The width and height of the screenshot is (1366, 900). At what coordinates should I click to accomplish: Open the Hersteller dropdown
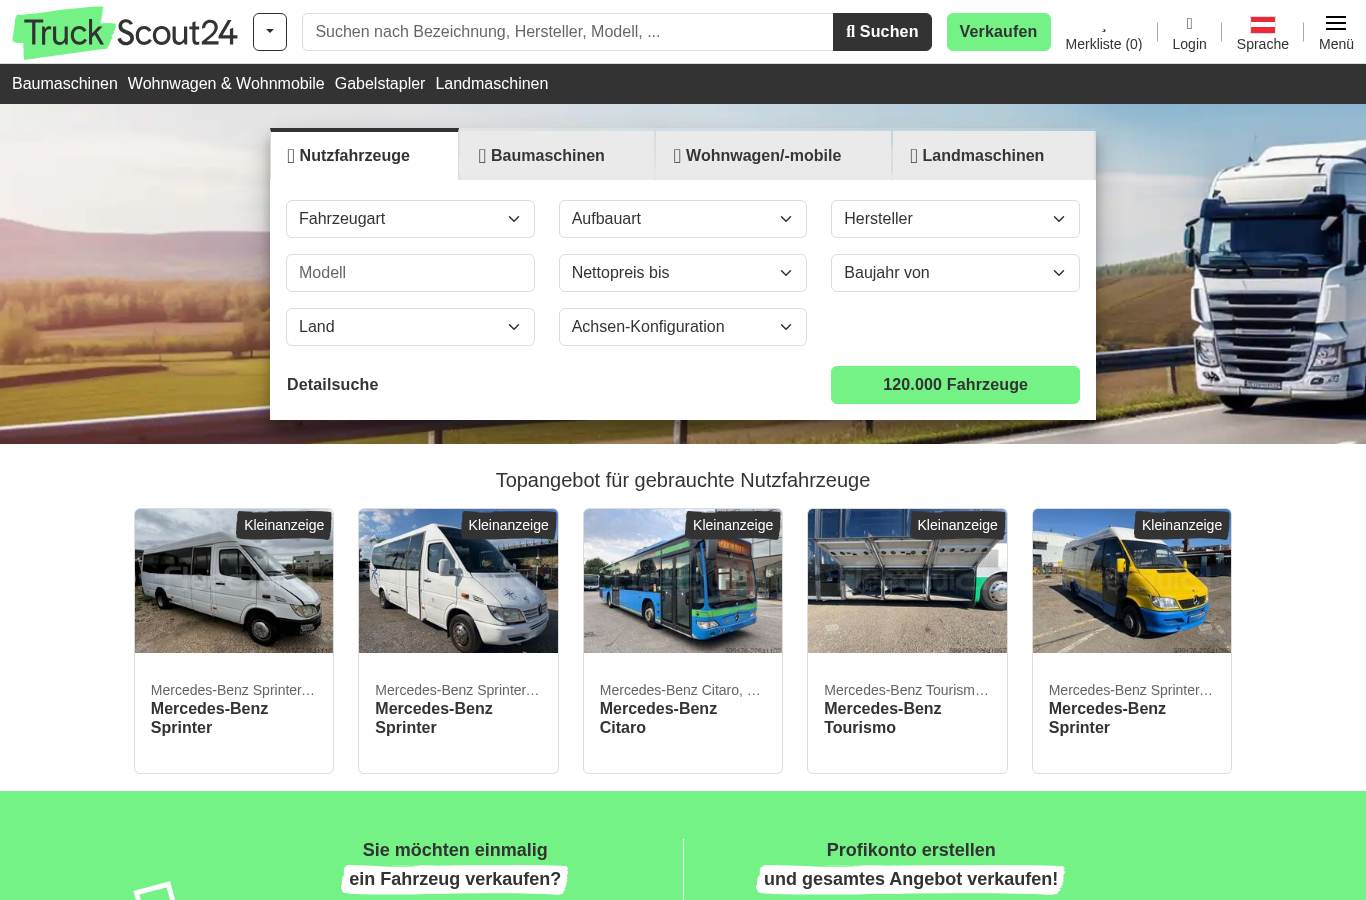955,219
